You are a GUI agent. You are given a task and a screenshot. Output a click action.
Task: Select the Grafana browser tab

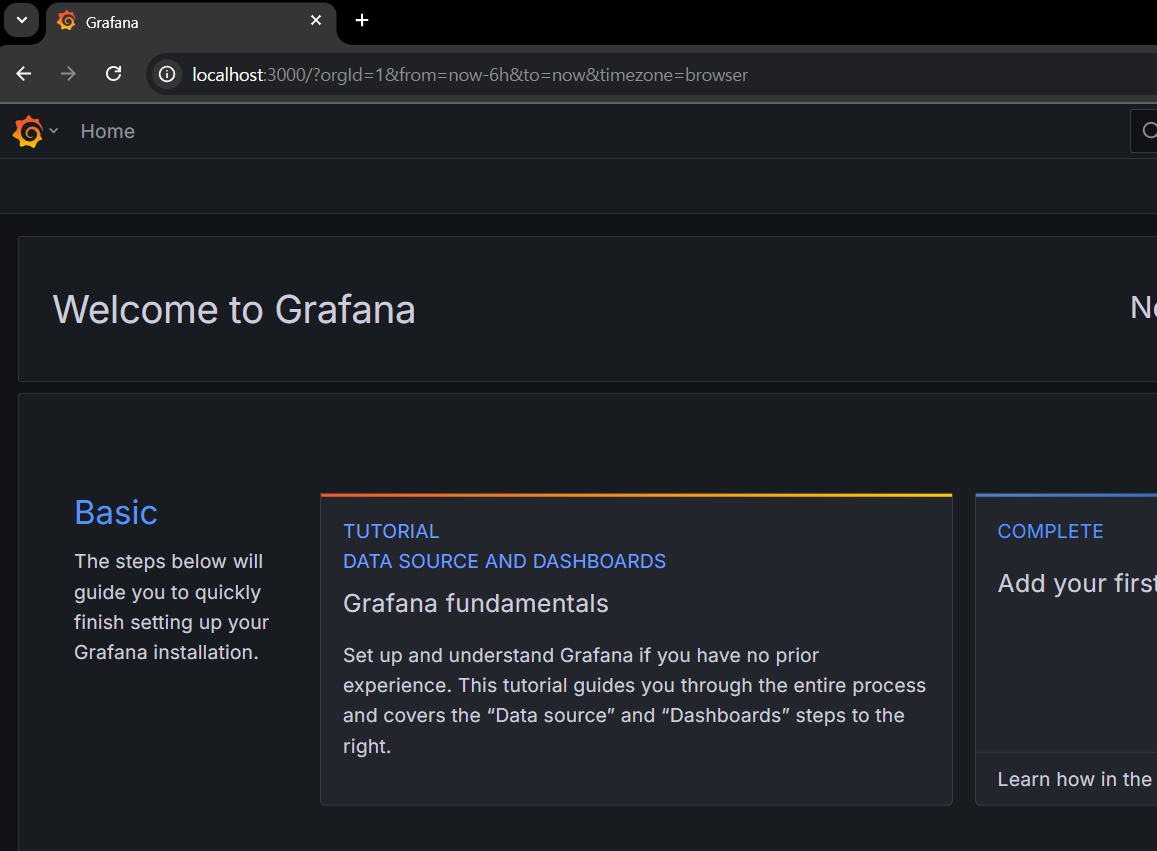click(191, 22)
